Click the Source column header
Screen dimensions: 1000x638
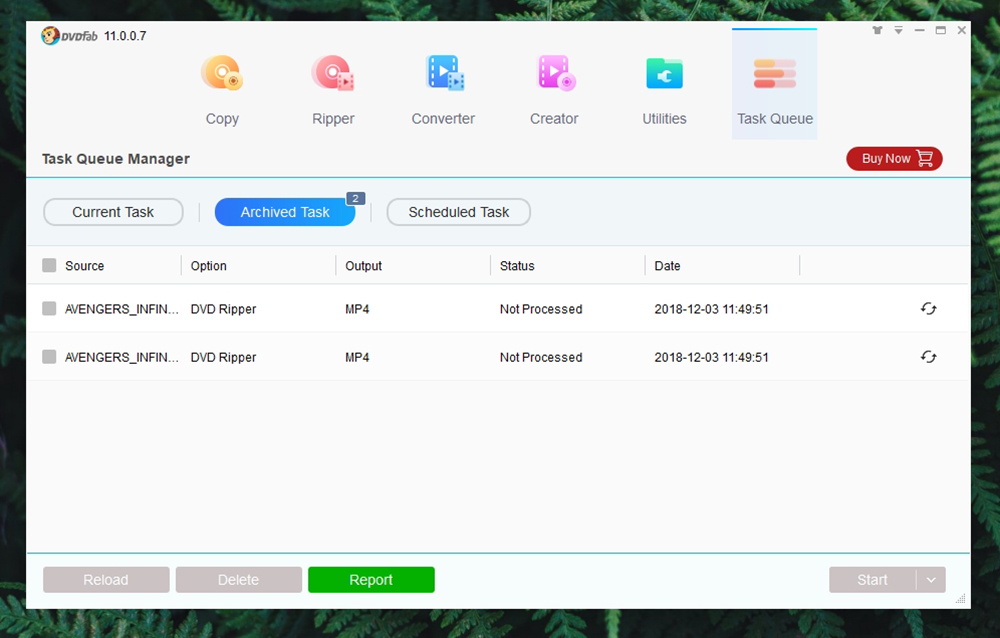click(84, 266)
